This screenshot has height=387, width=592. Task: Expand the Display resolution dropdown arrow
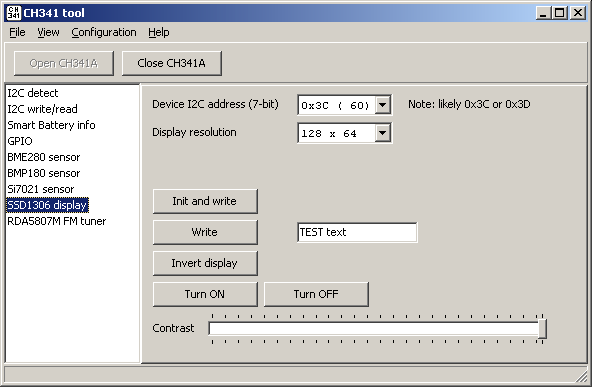(382, 133)
